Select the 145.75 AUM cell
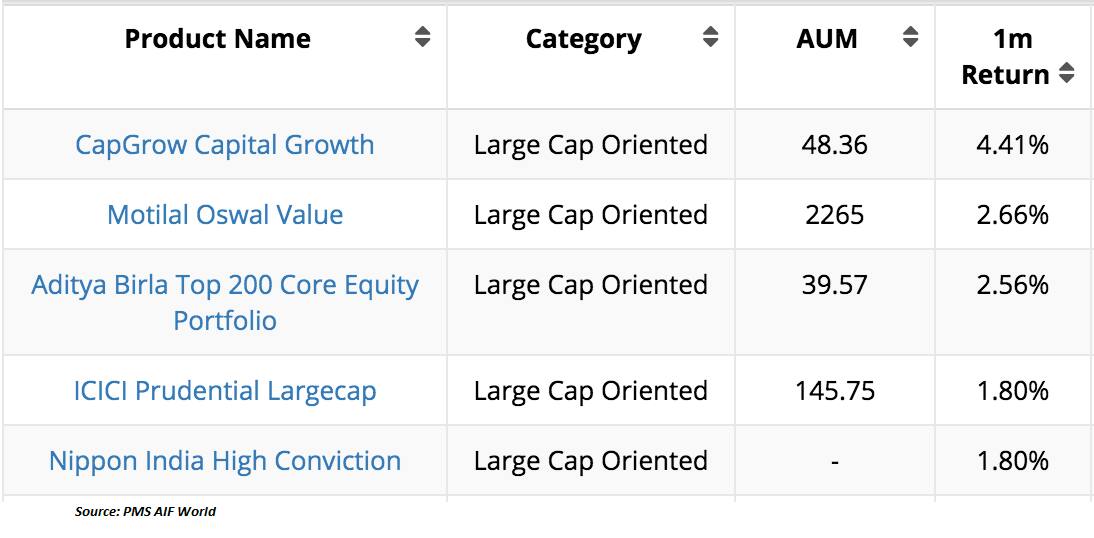The image size is (1094, 538). [x=834, y=391]
